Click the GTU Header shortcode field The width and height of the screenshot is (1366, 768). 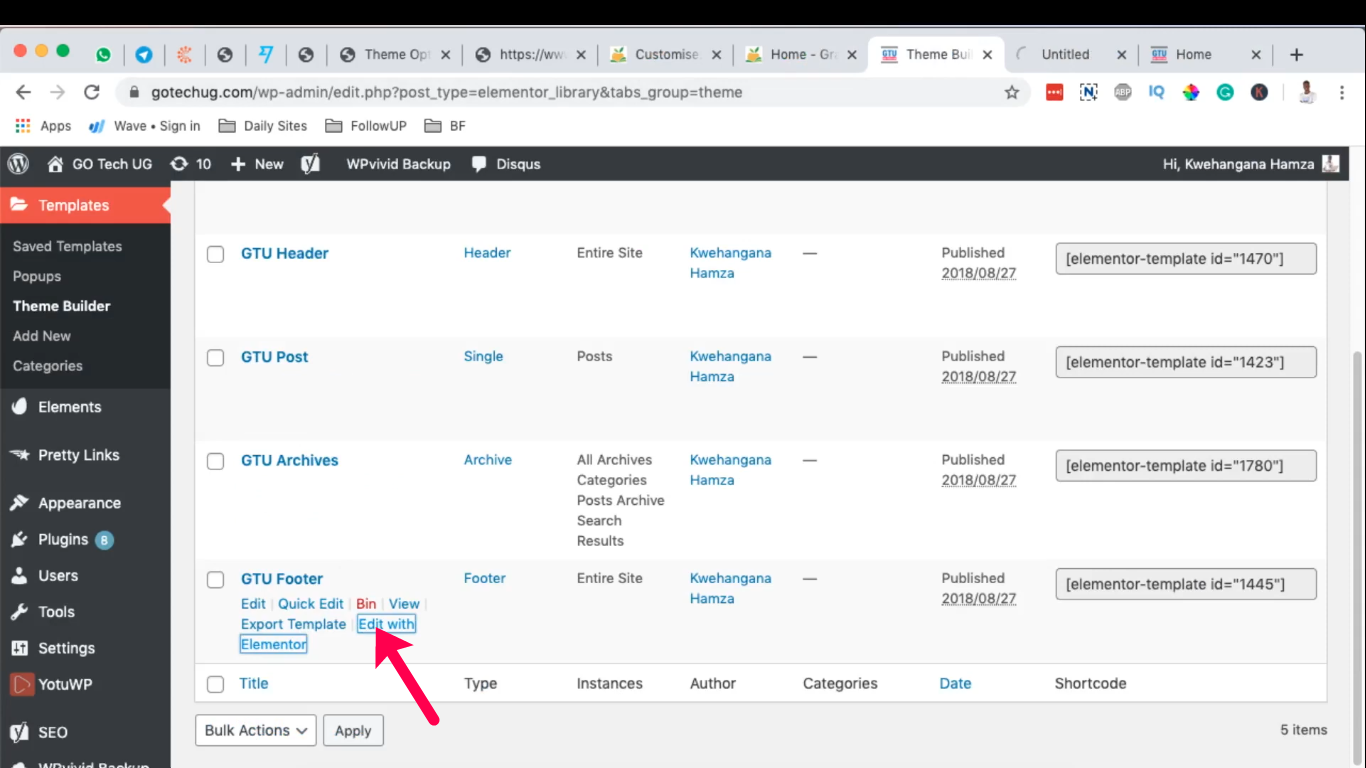(x=1186, y=259)
